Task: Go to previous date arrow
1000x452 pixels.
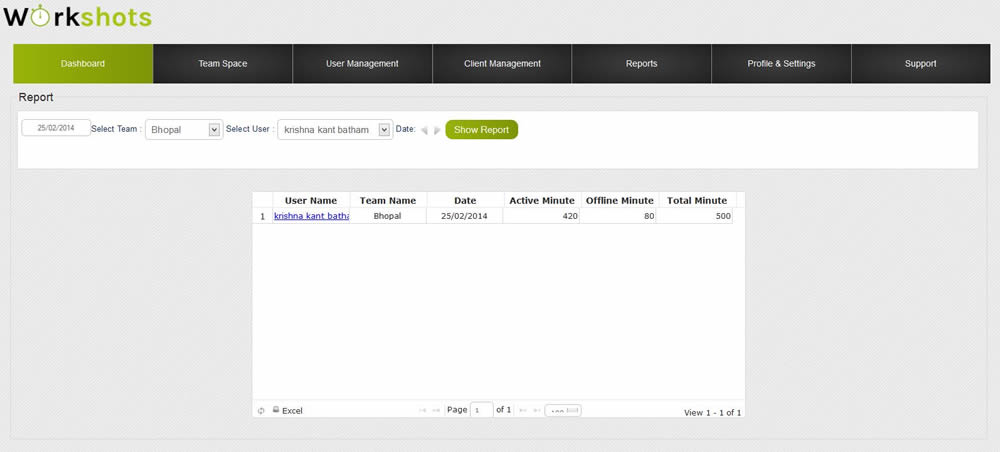Action: point(424,130)
